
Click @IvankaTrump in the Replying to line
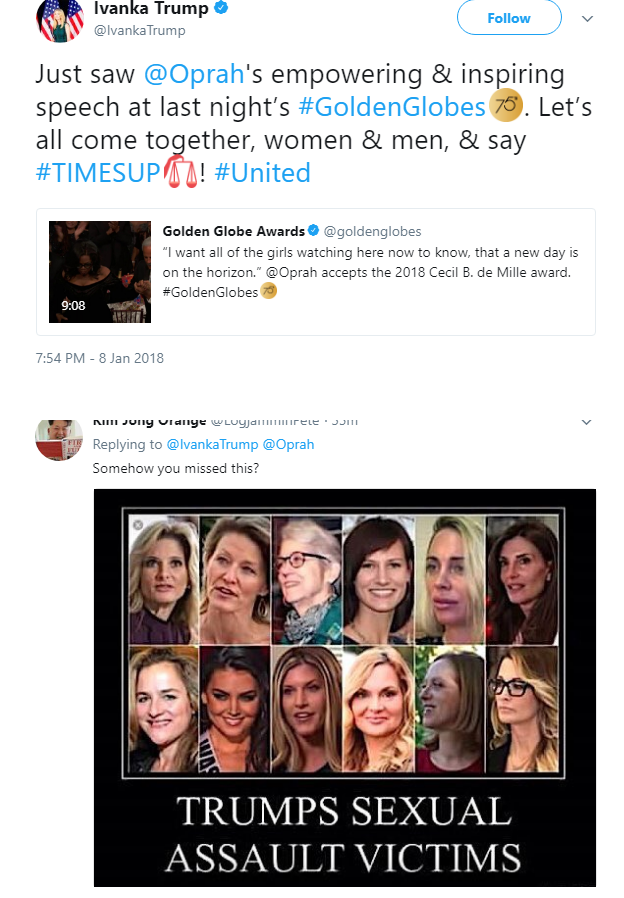(x=212, y=444)
